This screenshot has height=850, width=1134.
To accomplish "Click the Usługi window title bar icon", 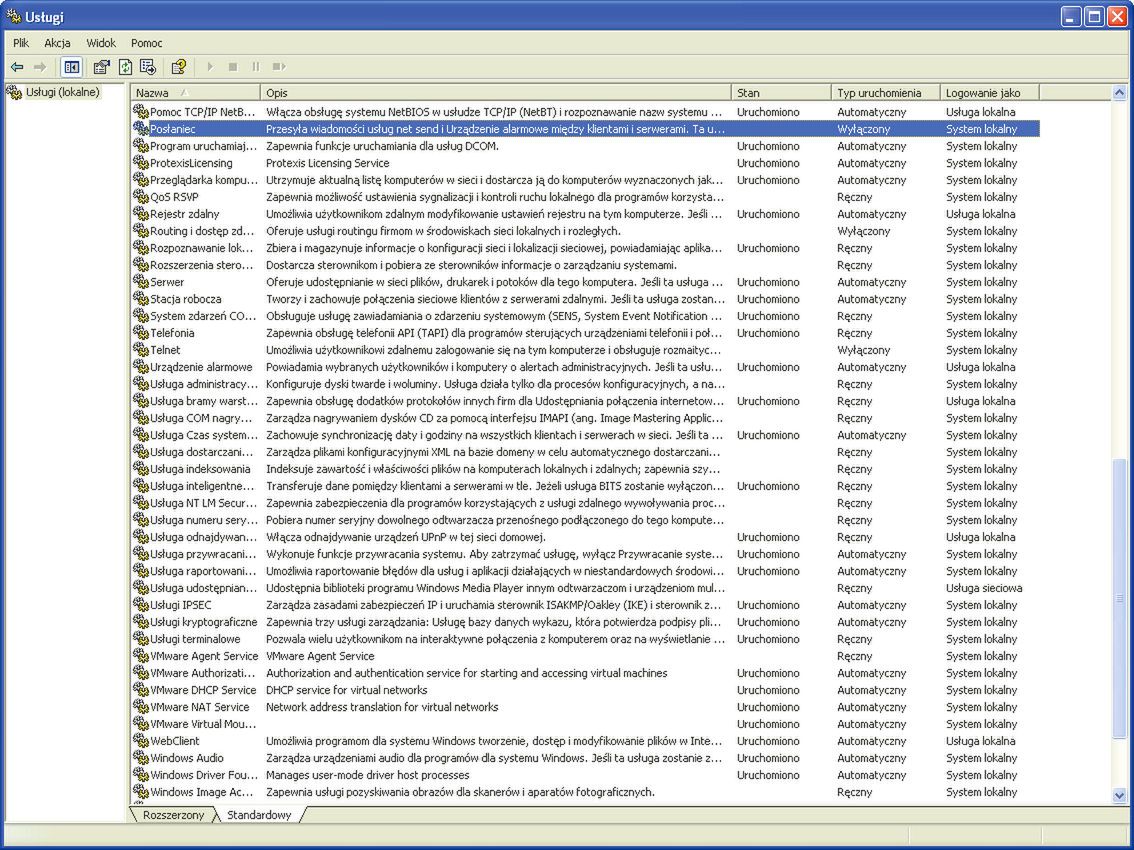I will pyautogui.click(x=13, y=15).
